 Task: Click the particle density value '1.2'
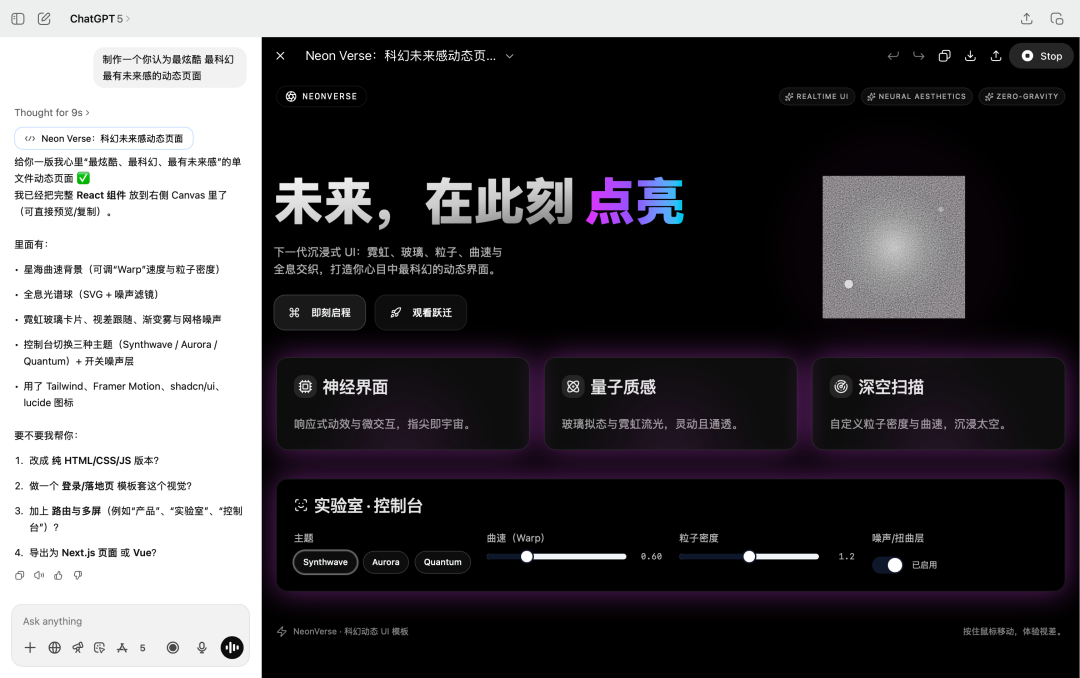pos(847,557)
